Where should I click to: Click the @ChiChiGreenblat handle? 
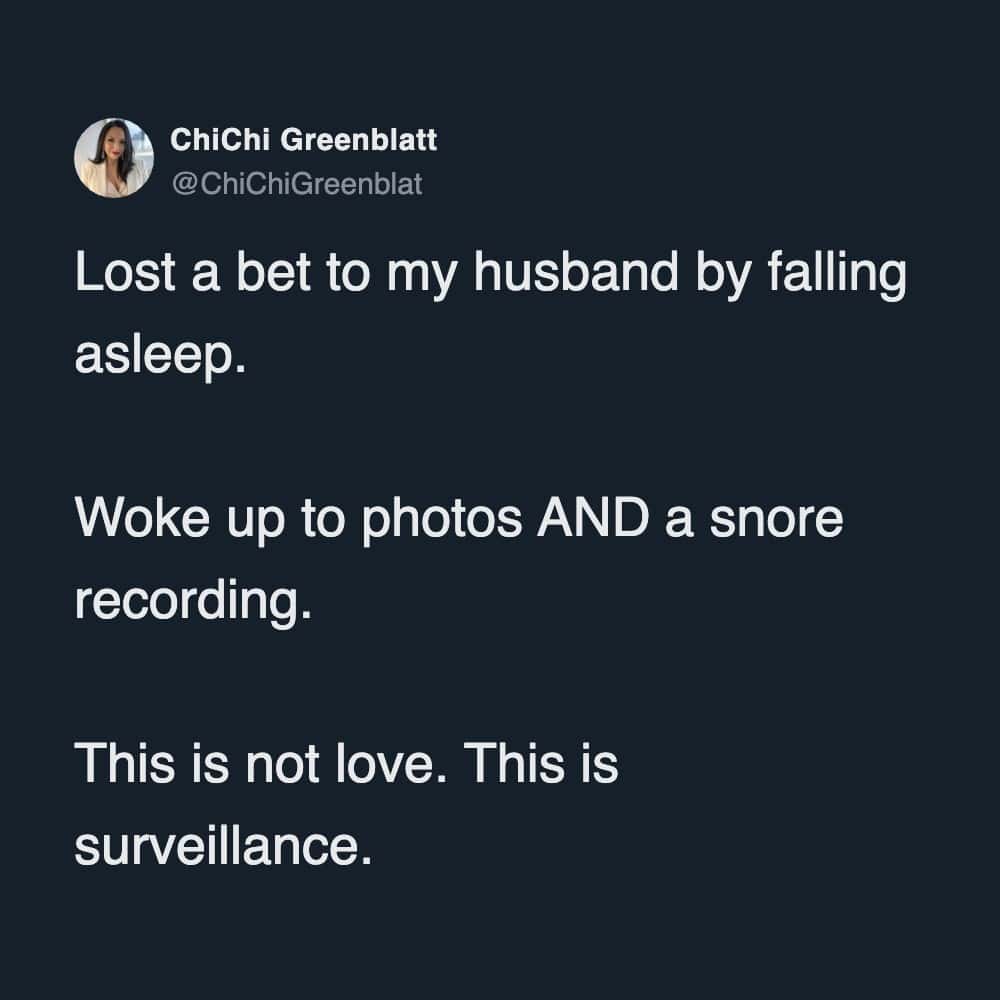click(x=297, y=184)
